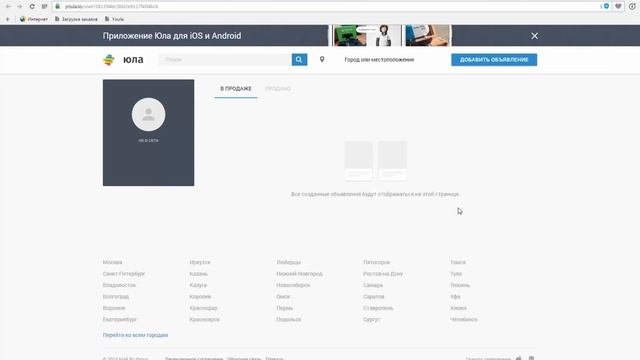The width and height of the screenshot is (640, 360).
Task: Open the Пятигорск city link
Action: pos(376,262)
